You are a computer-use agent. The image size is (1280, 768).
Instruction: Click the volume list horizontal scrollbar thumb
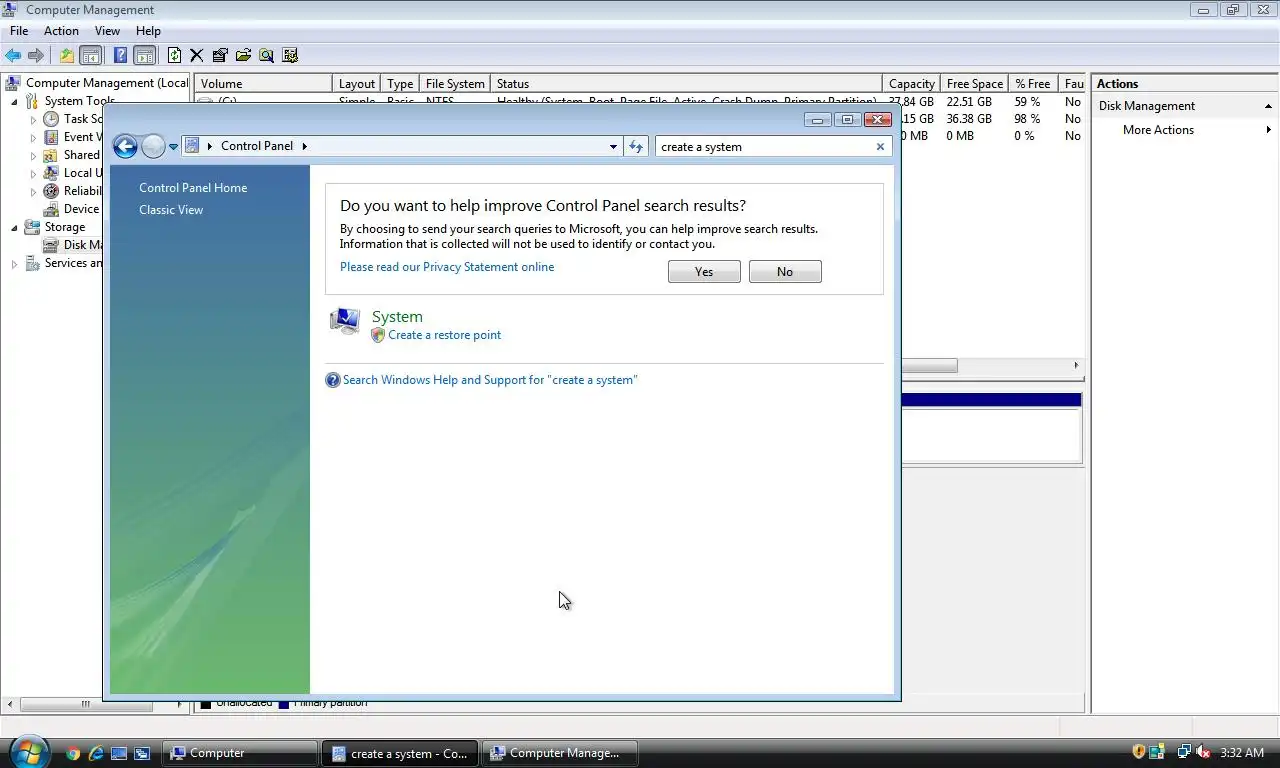point(929,366)
